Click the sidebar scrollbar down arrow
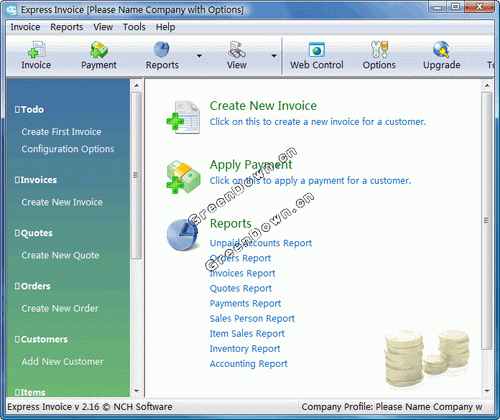The width and height of the screenshot is (500, 420). click(x=136, y=391)
